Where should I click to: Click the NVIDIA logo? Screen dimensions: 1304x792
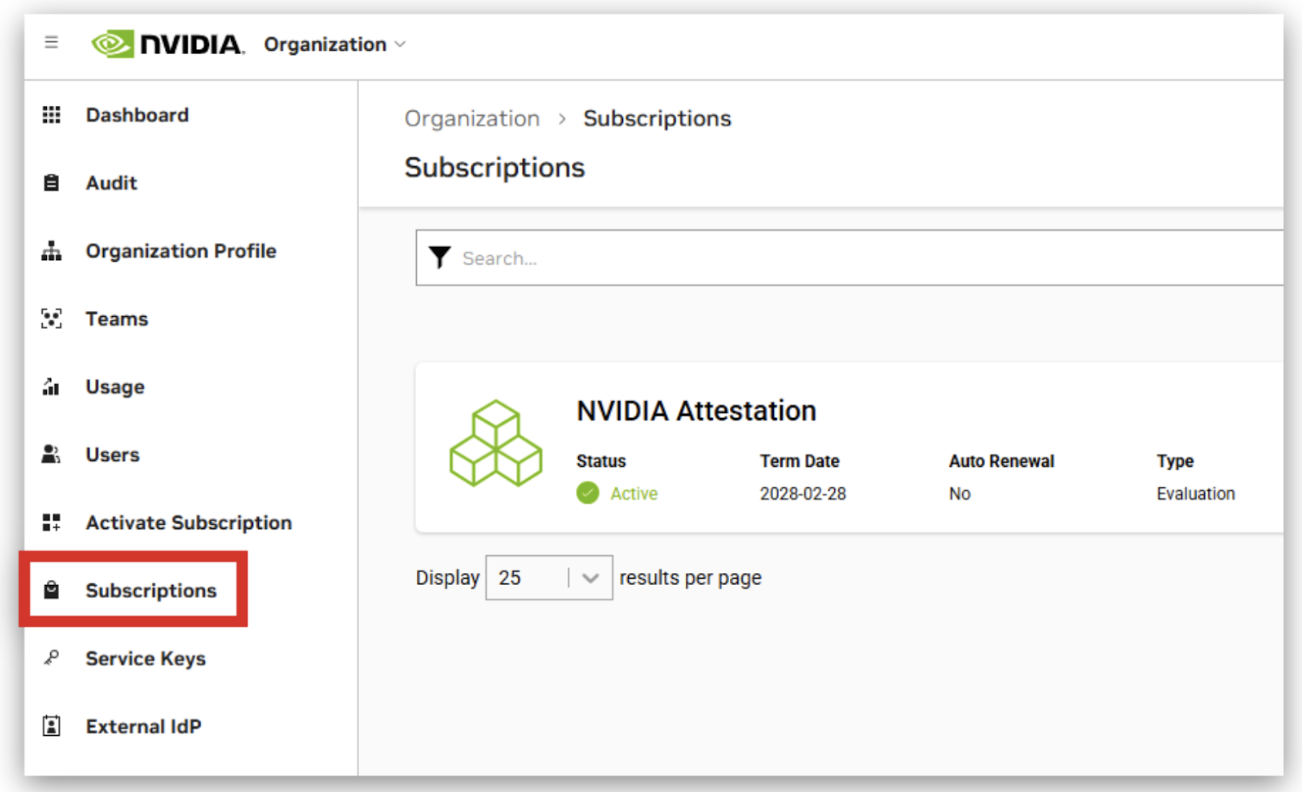[x=167, y=44]
